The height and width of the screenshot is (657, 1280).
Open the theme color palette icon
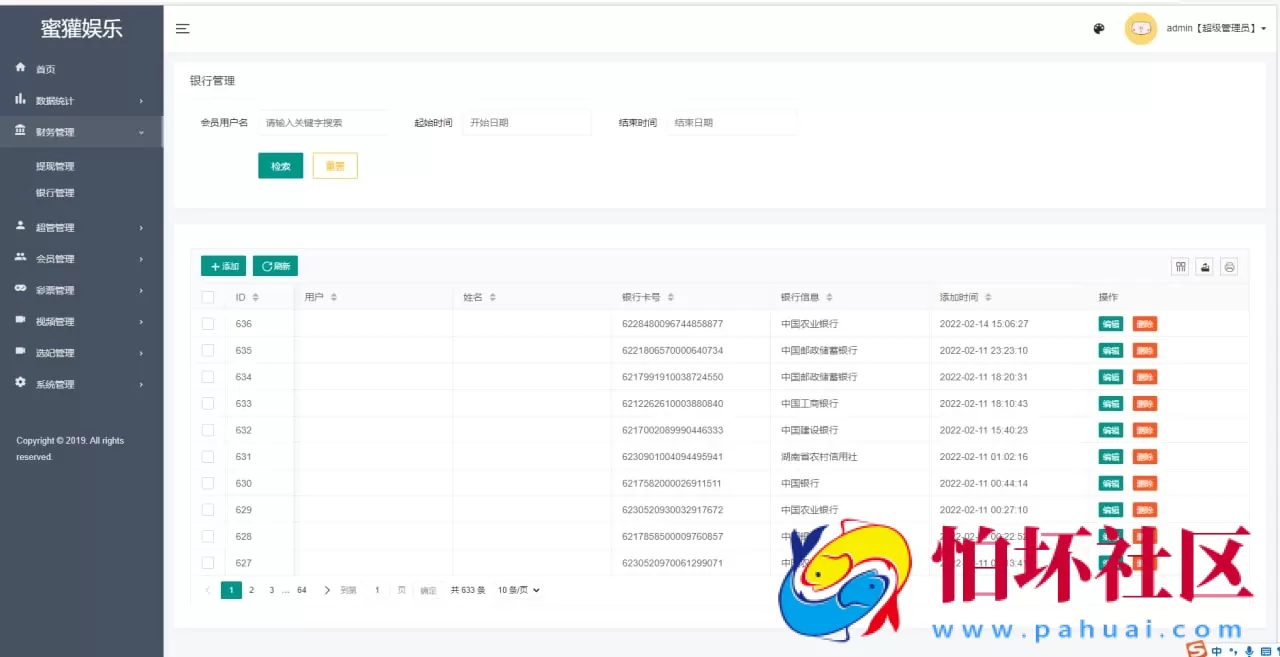pyautogui.click(x=1098, y=29)
